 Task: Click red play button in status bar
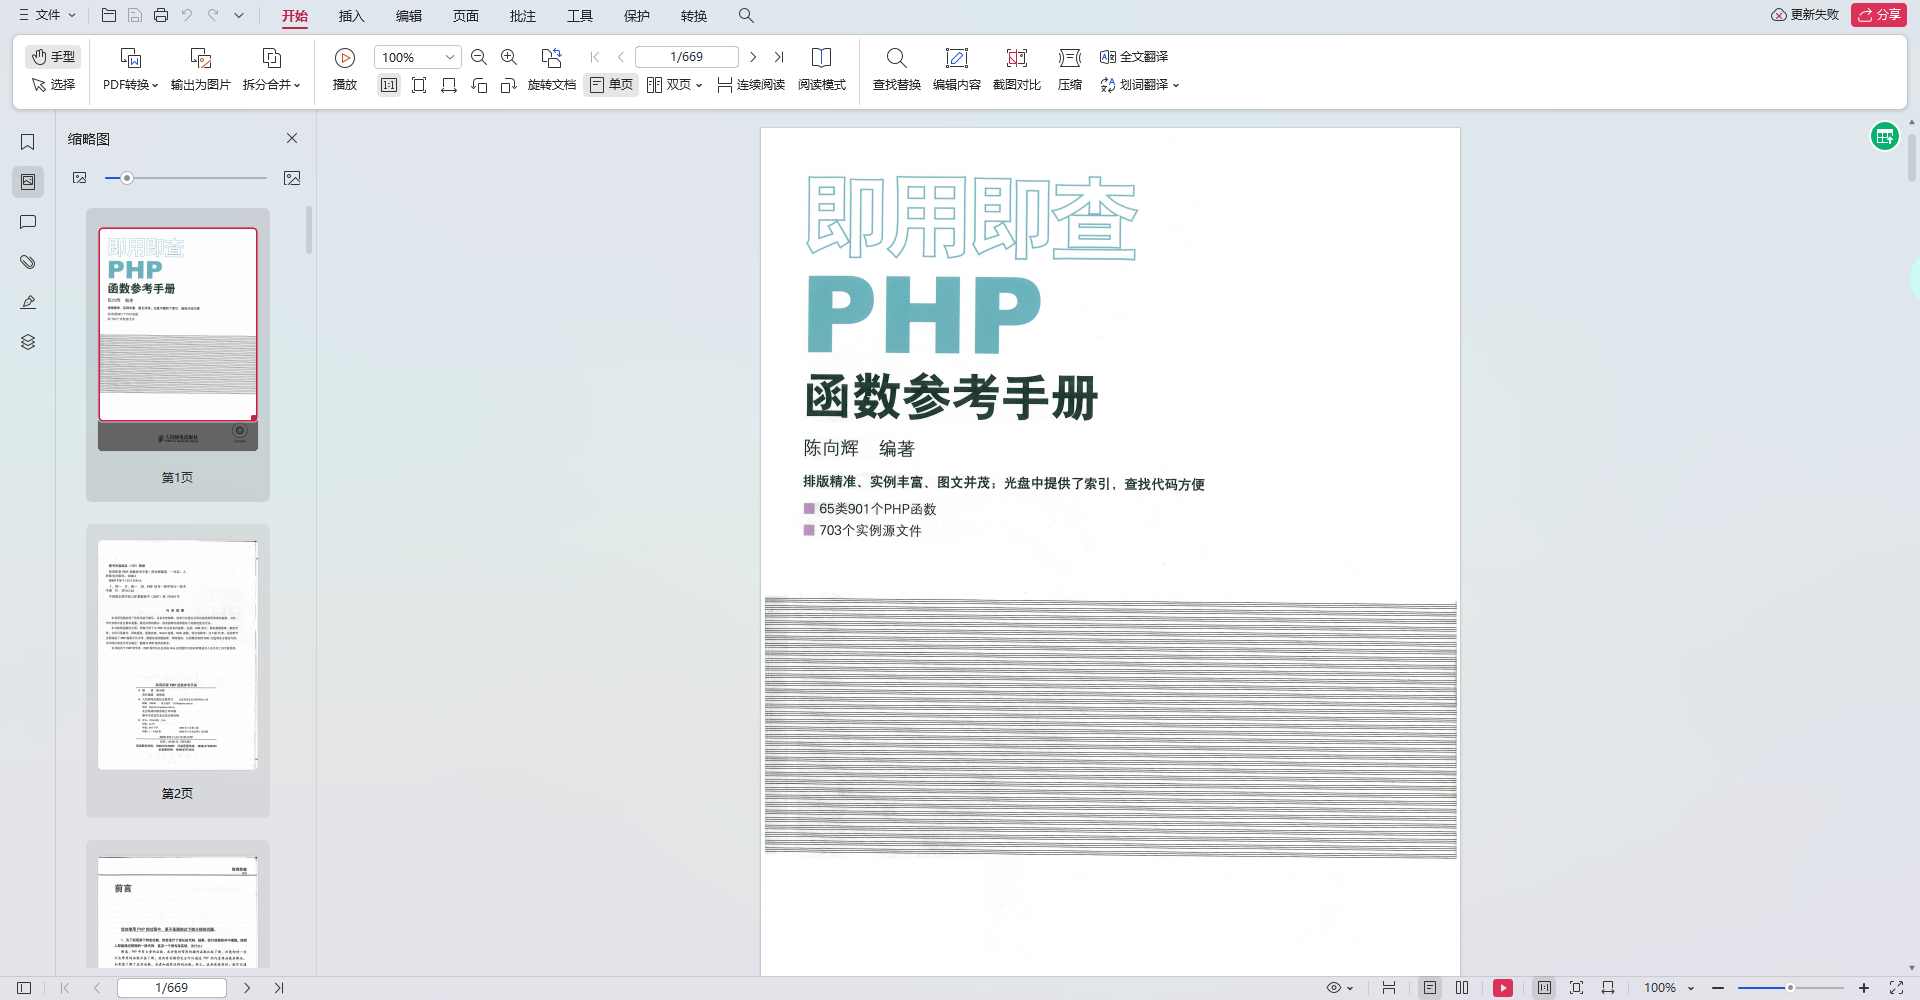(x=1503, y=988)
